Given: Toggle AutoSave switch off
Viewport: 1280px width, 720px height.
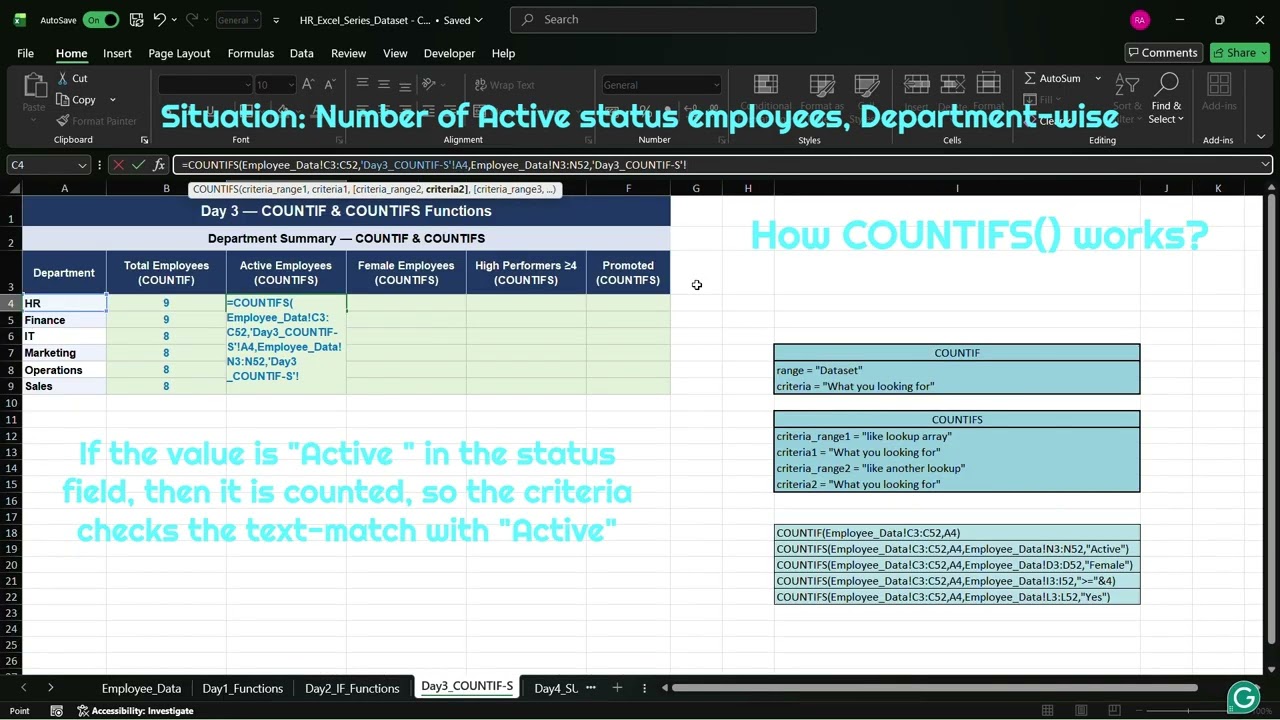Looking at the screenshot, I should tap(101, 20).
